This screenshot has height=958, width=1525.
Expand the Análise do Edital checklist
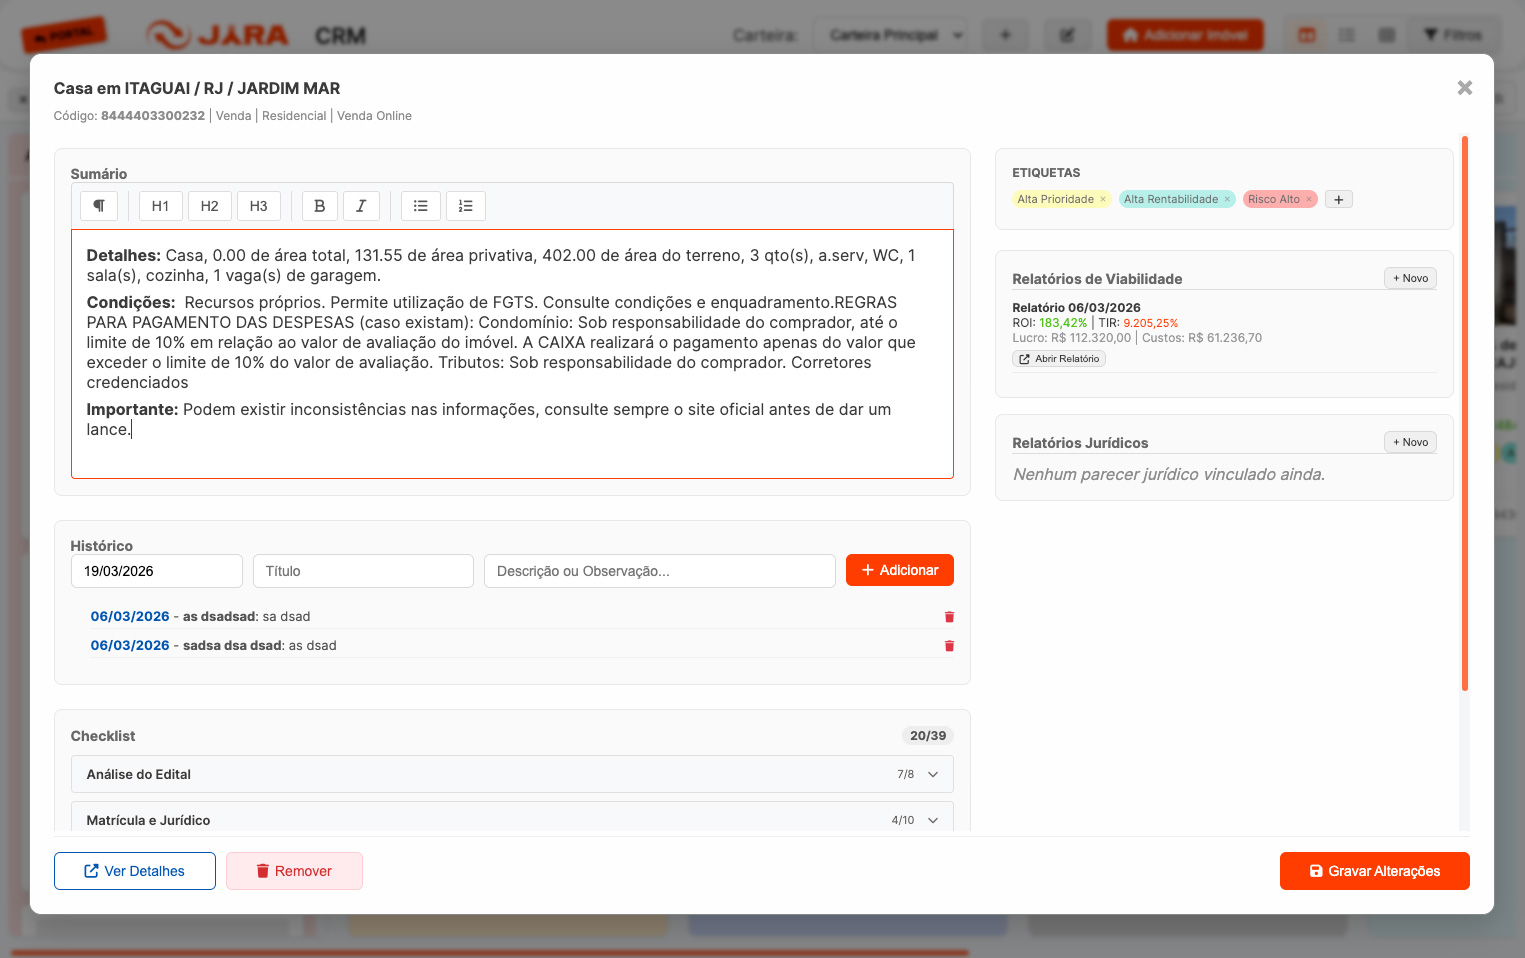click(512, 774)
